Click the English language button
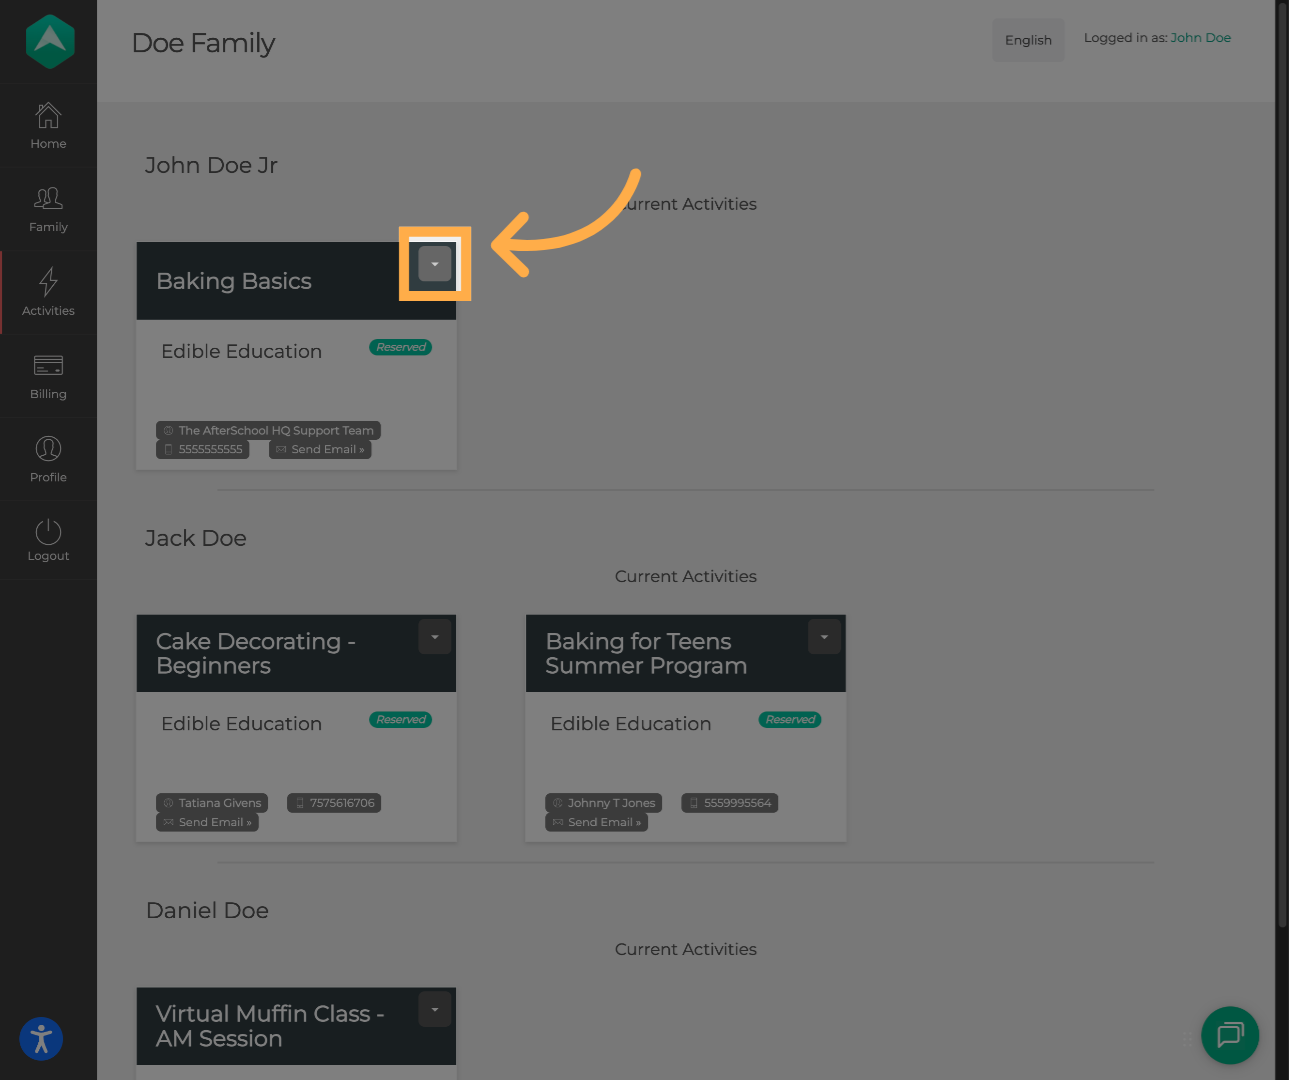The height and width of the screenshot is (1080, 1289). click(x=1028, y=40)
